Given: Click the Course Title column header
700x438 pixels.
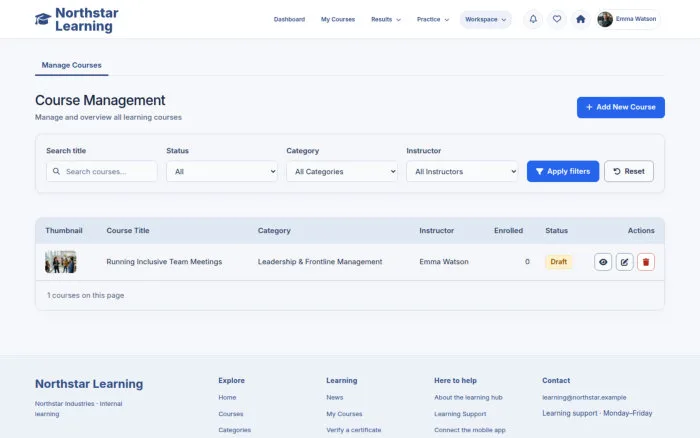Looking at the screenshot, I should 128,231.
